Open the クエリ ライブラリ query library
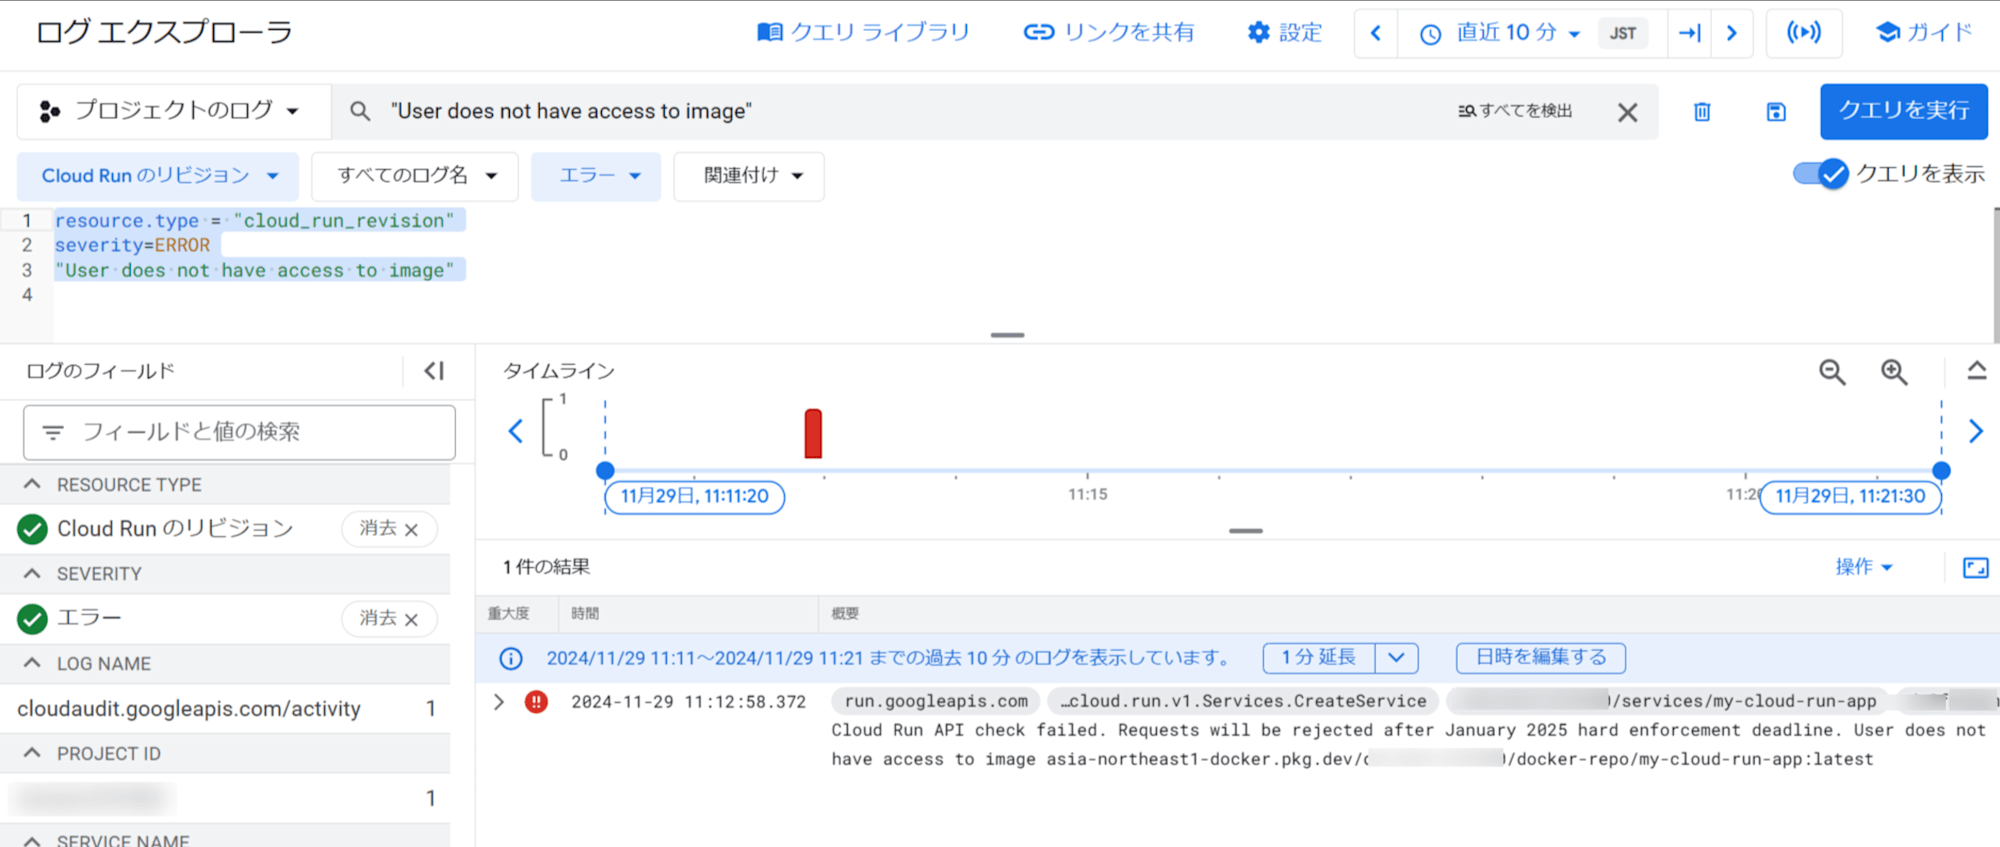 pos(863,33)
